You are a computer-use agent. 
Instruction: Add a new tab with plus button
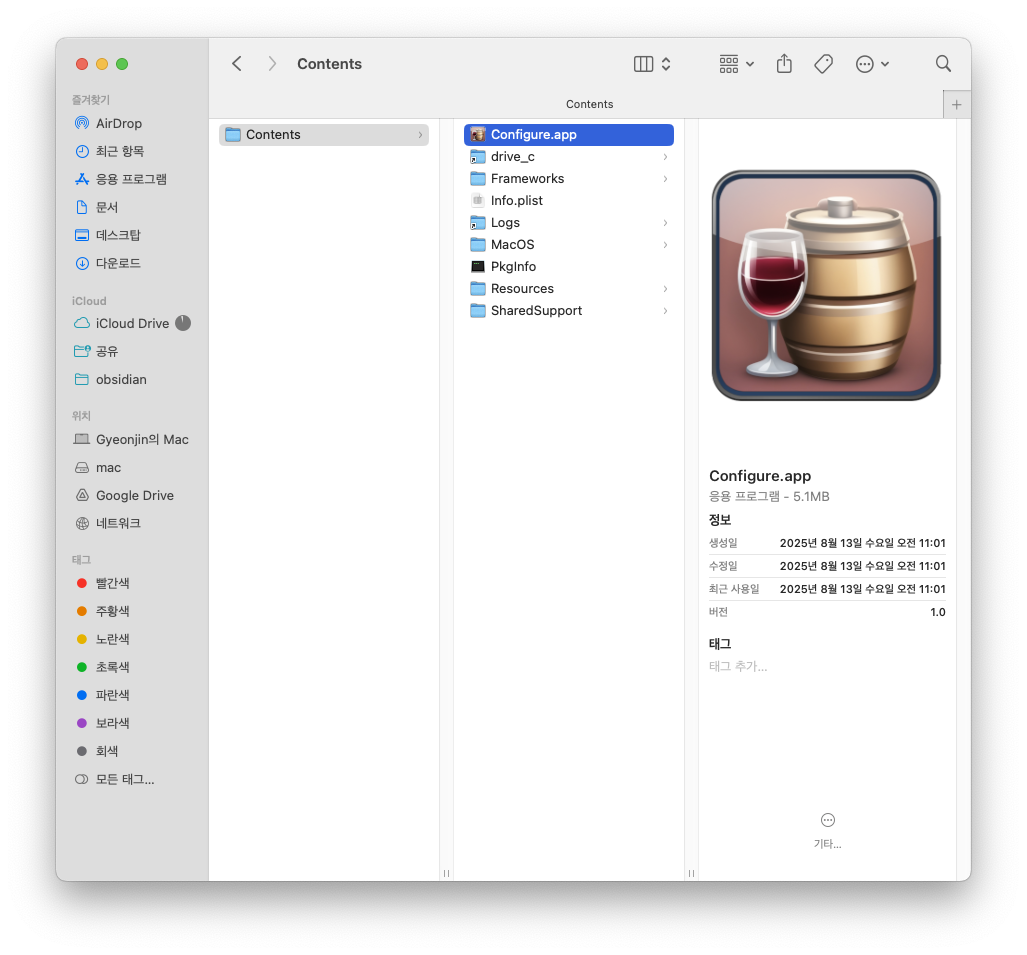956,104
